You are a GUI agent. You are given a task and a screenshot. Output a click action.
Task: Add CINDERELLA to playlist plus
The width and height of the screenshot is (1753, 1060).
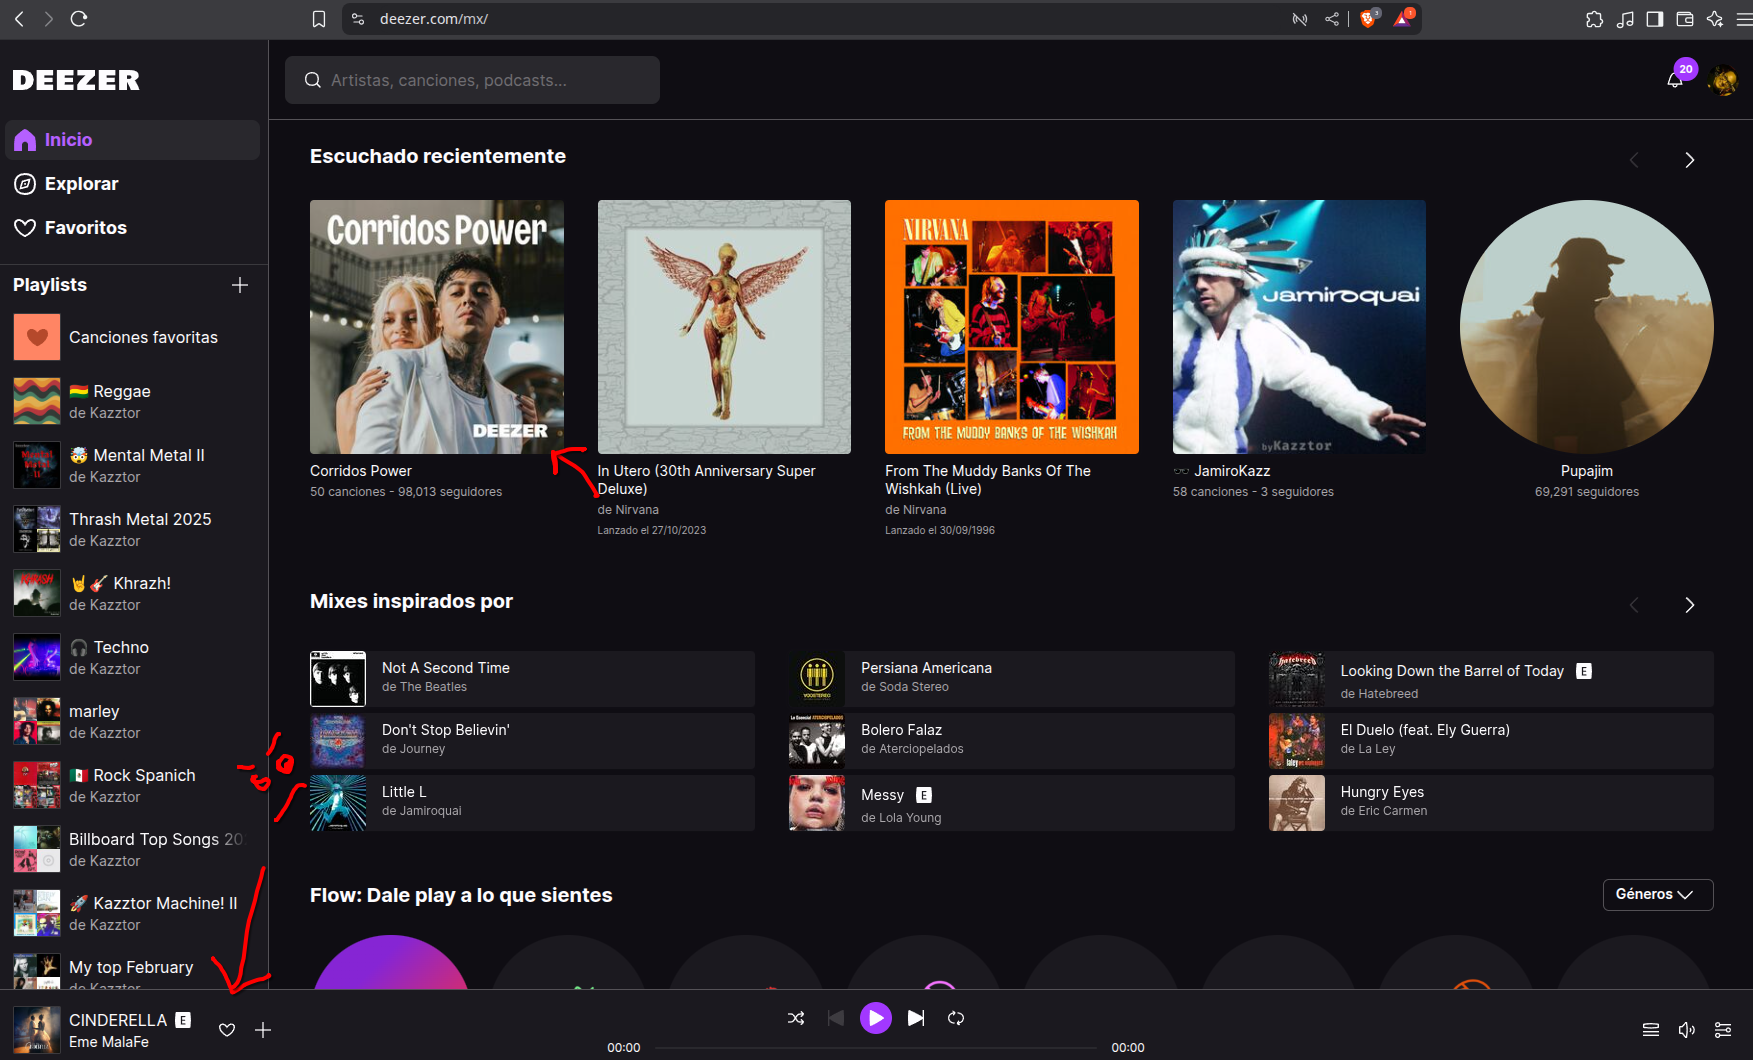coord(263,1030)
